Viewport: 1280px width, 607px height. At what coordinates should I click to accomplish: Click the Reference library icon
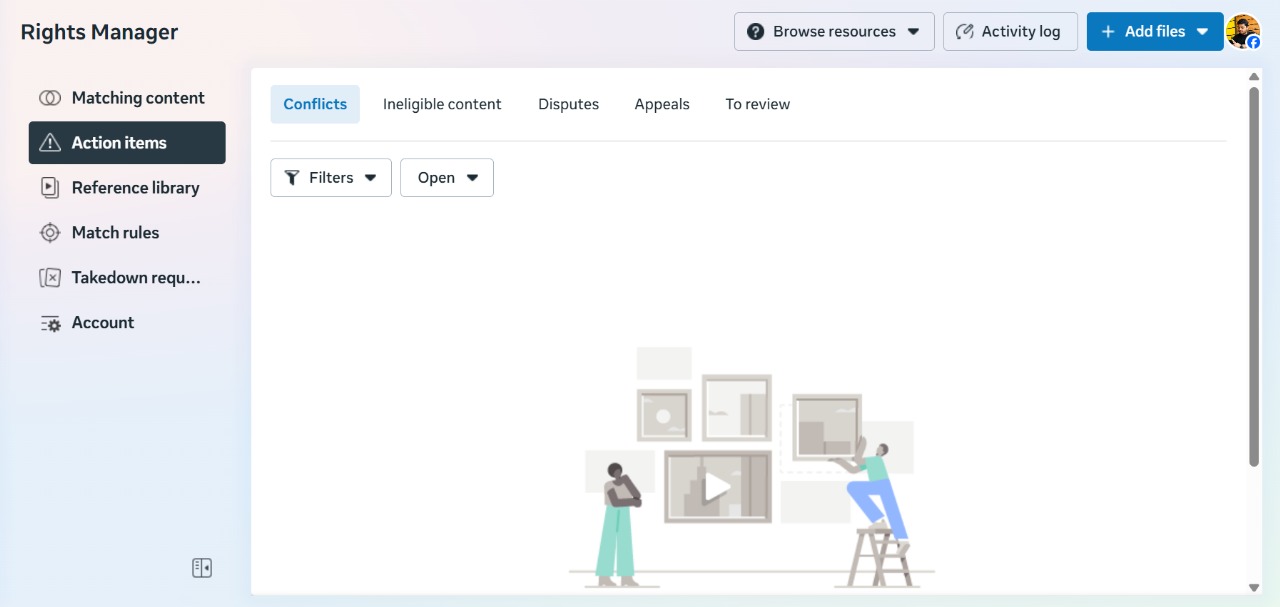click(x=50, y=188)
